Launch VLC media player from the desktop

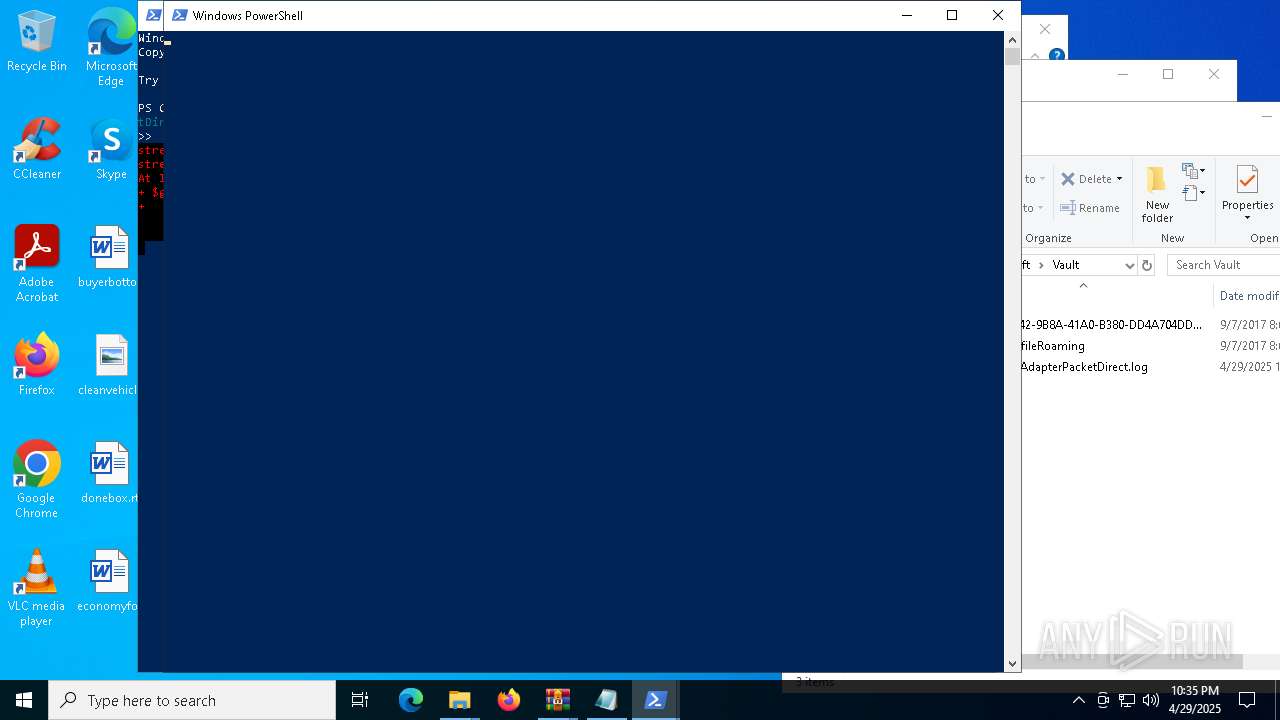pos(37,588)
